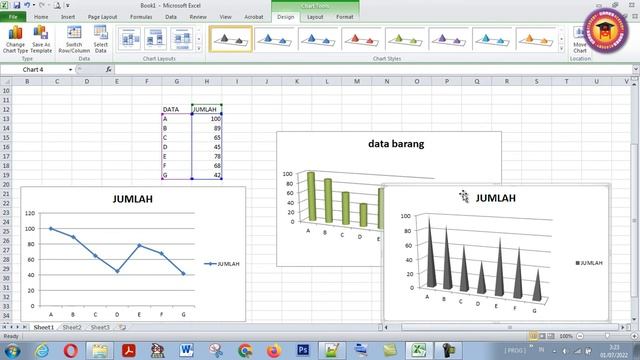Switch to Sheet2 tab
The height and width of the screenshot is (360, 640).
72,327
